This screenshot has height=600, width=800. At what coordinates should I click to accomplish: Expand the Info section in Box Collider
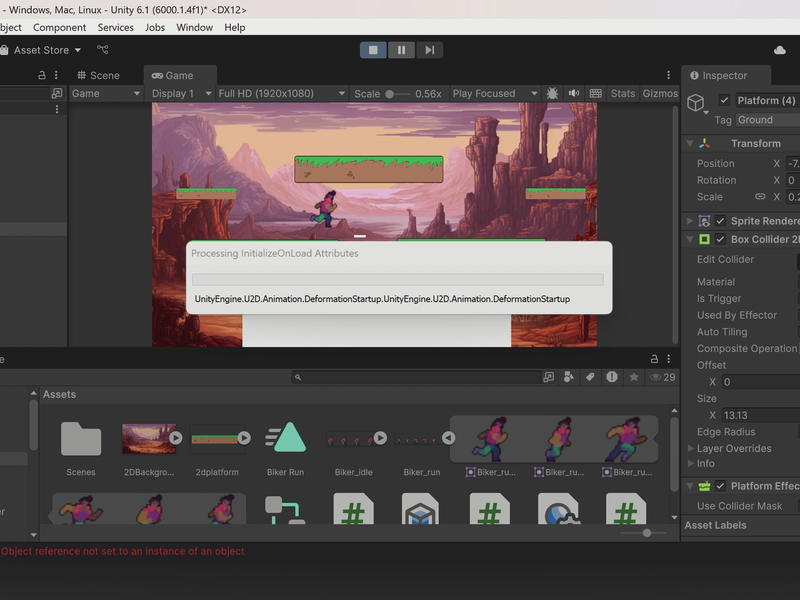tap(690, 463)
